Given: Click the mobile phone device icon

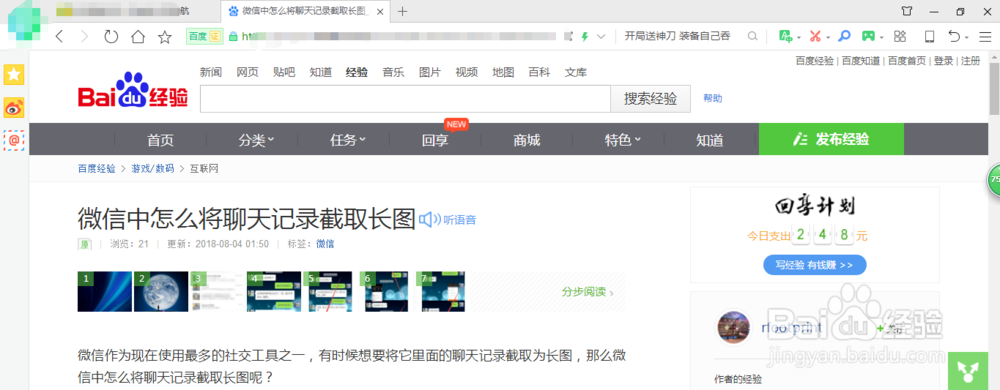Looking at the screenshot, I should [929, 36].
